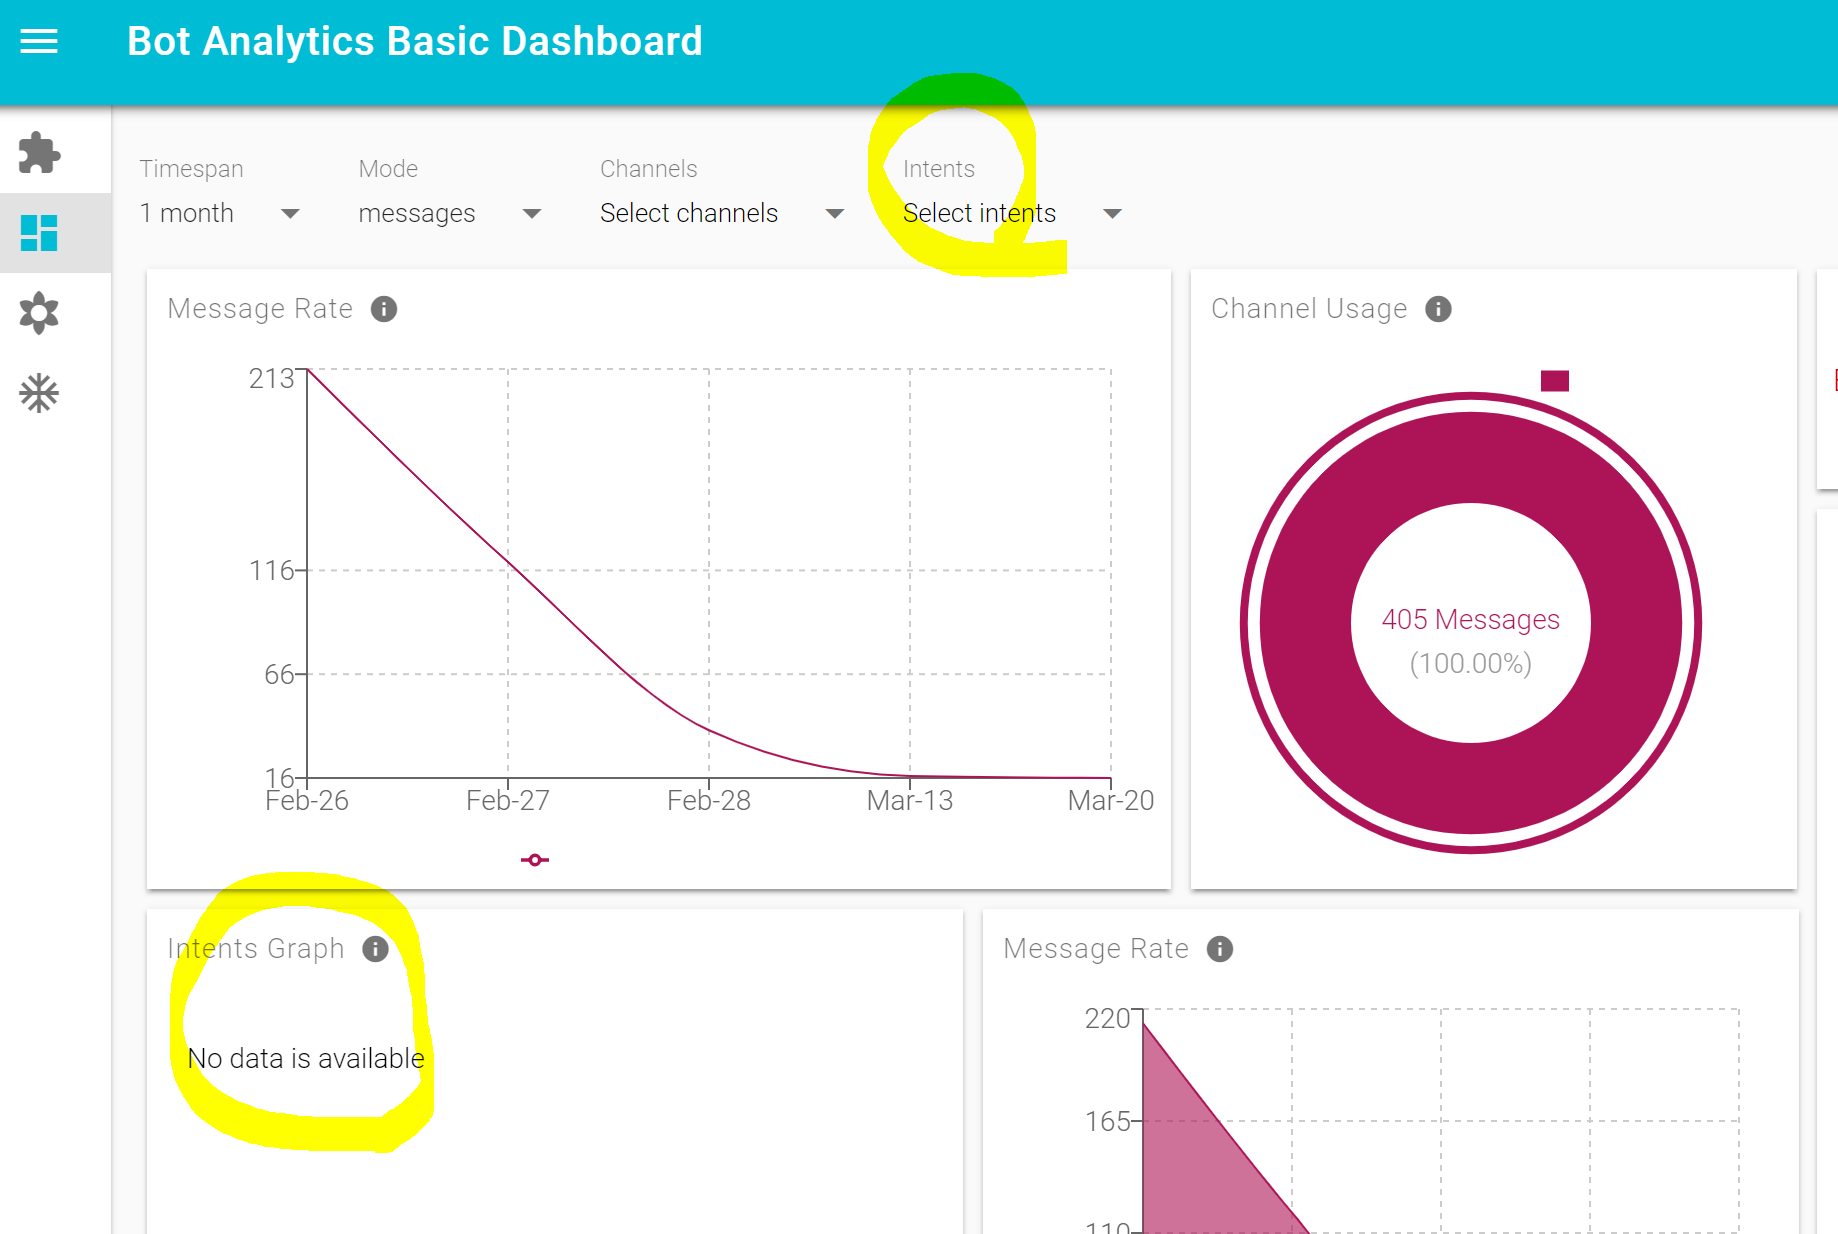
Task: Select the dashboard grid sidebar icon
Action: (x=39, y=233)
